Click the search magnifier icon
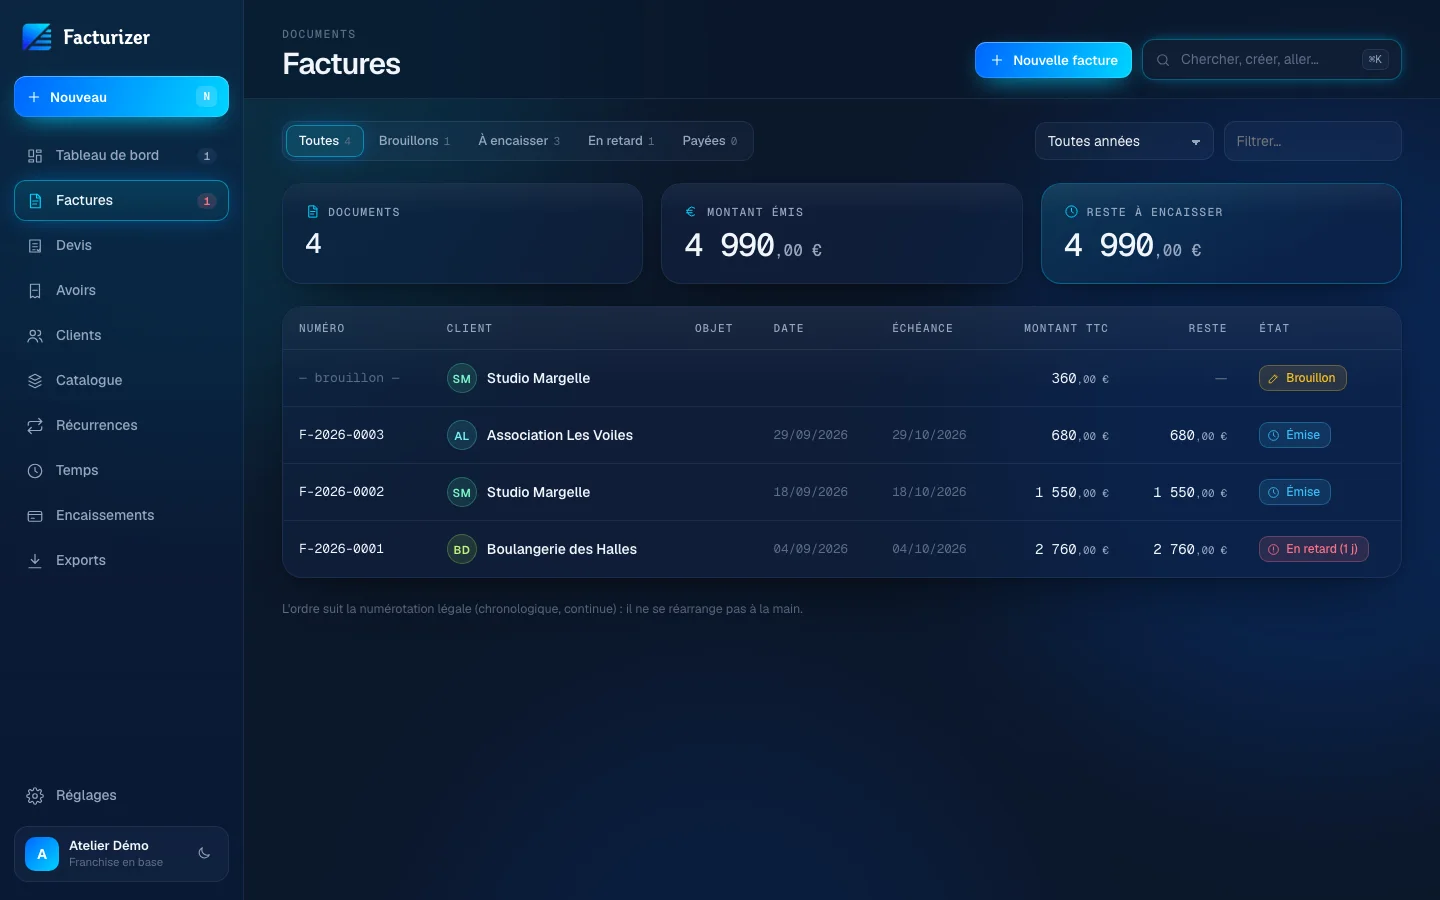 [x=1163, y=60]
